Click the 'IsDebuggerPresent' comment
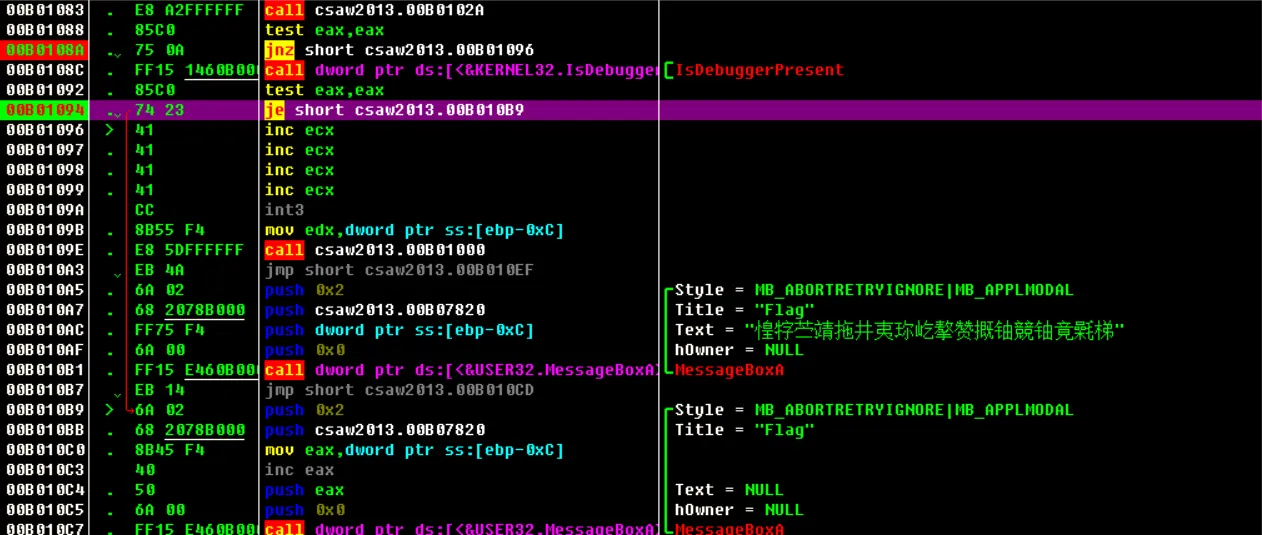The width and height of the screenshot is (1262, 535). [759, 70]
